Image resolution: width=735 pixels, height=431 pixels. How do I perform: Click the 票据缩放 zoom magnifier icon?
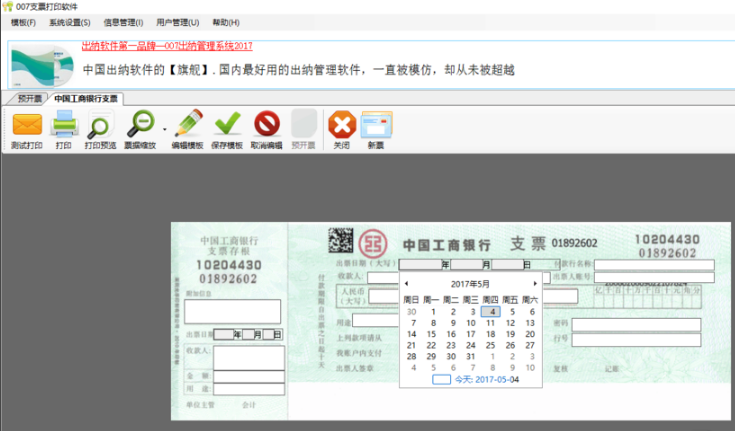click(141, 124)
